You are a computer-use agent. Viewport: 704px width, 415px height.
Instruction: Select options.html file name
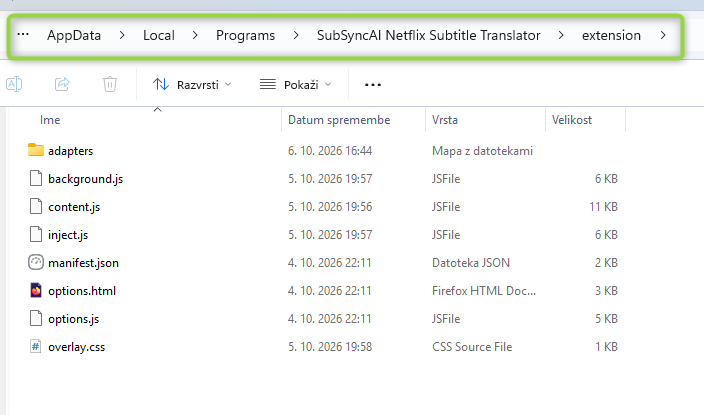(x=82, y=291)
